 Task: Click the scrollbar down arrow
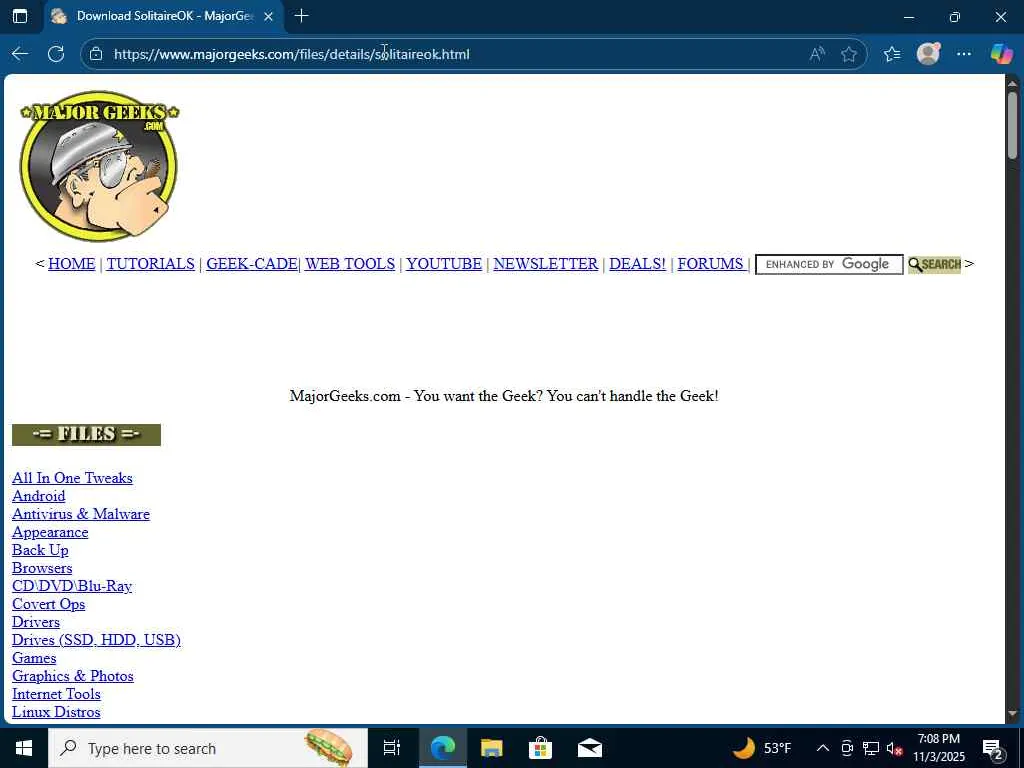[1012, 714]
